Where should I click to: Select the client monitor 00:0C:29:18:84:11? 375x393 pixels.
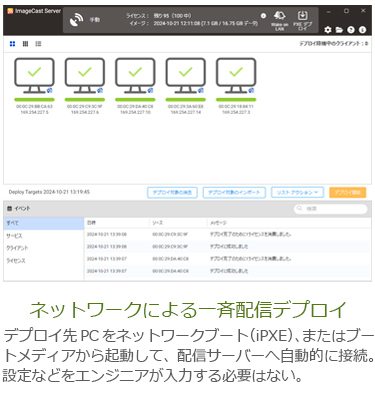(x=236, y=76)
